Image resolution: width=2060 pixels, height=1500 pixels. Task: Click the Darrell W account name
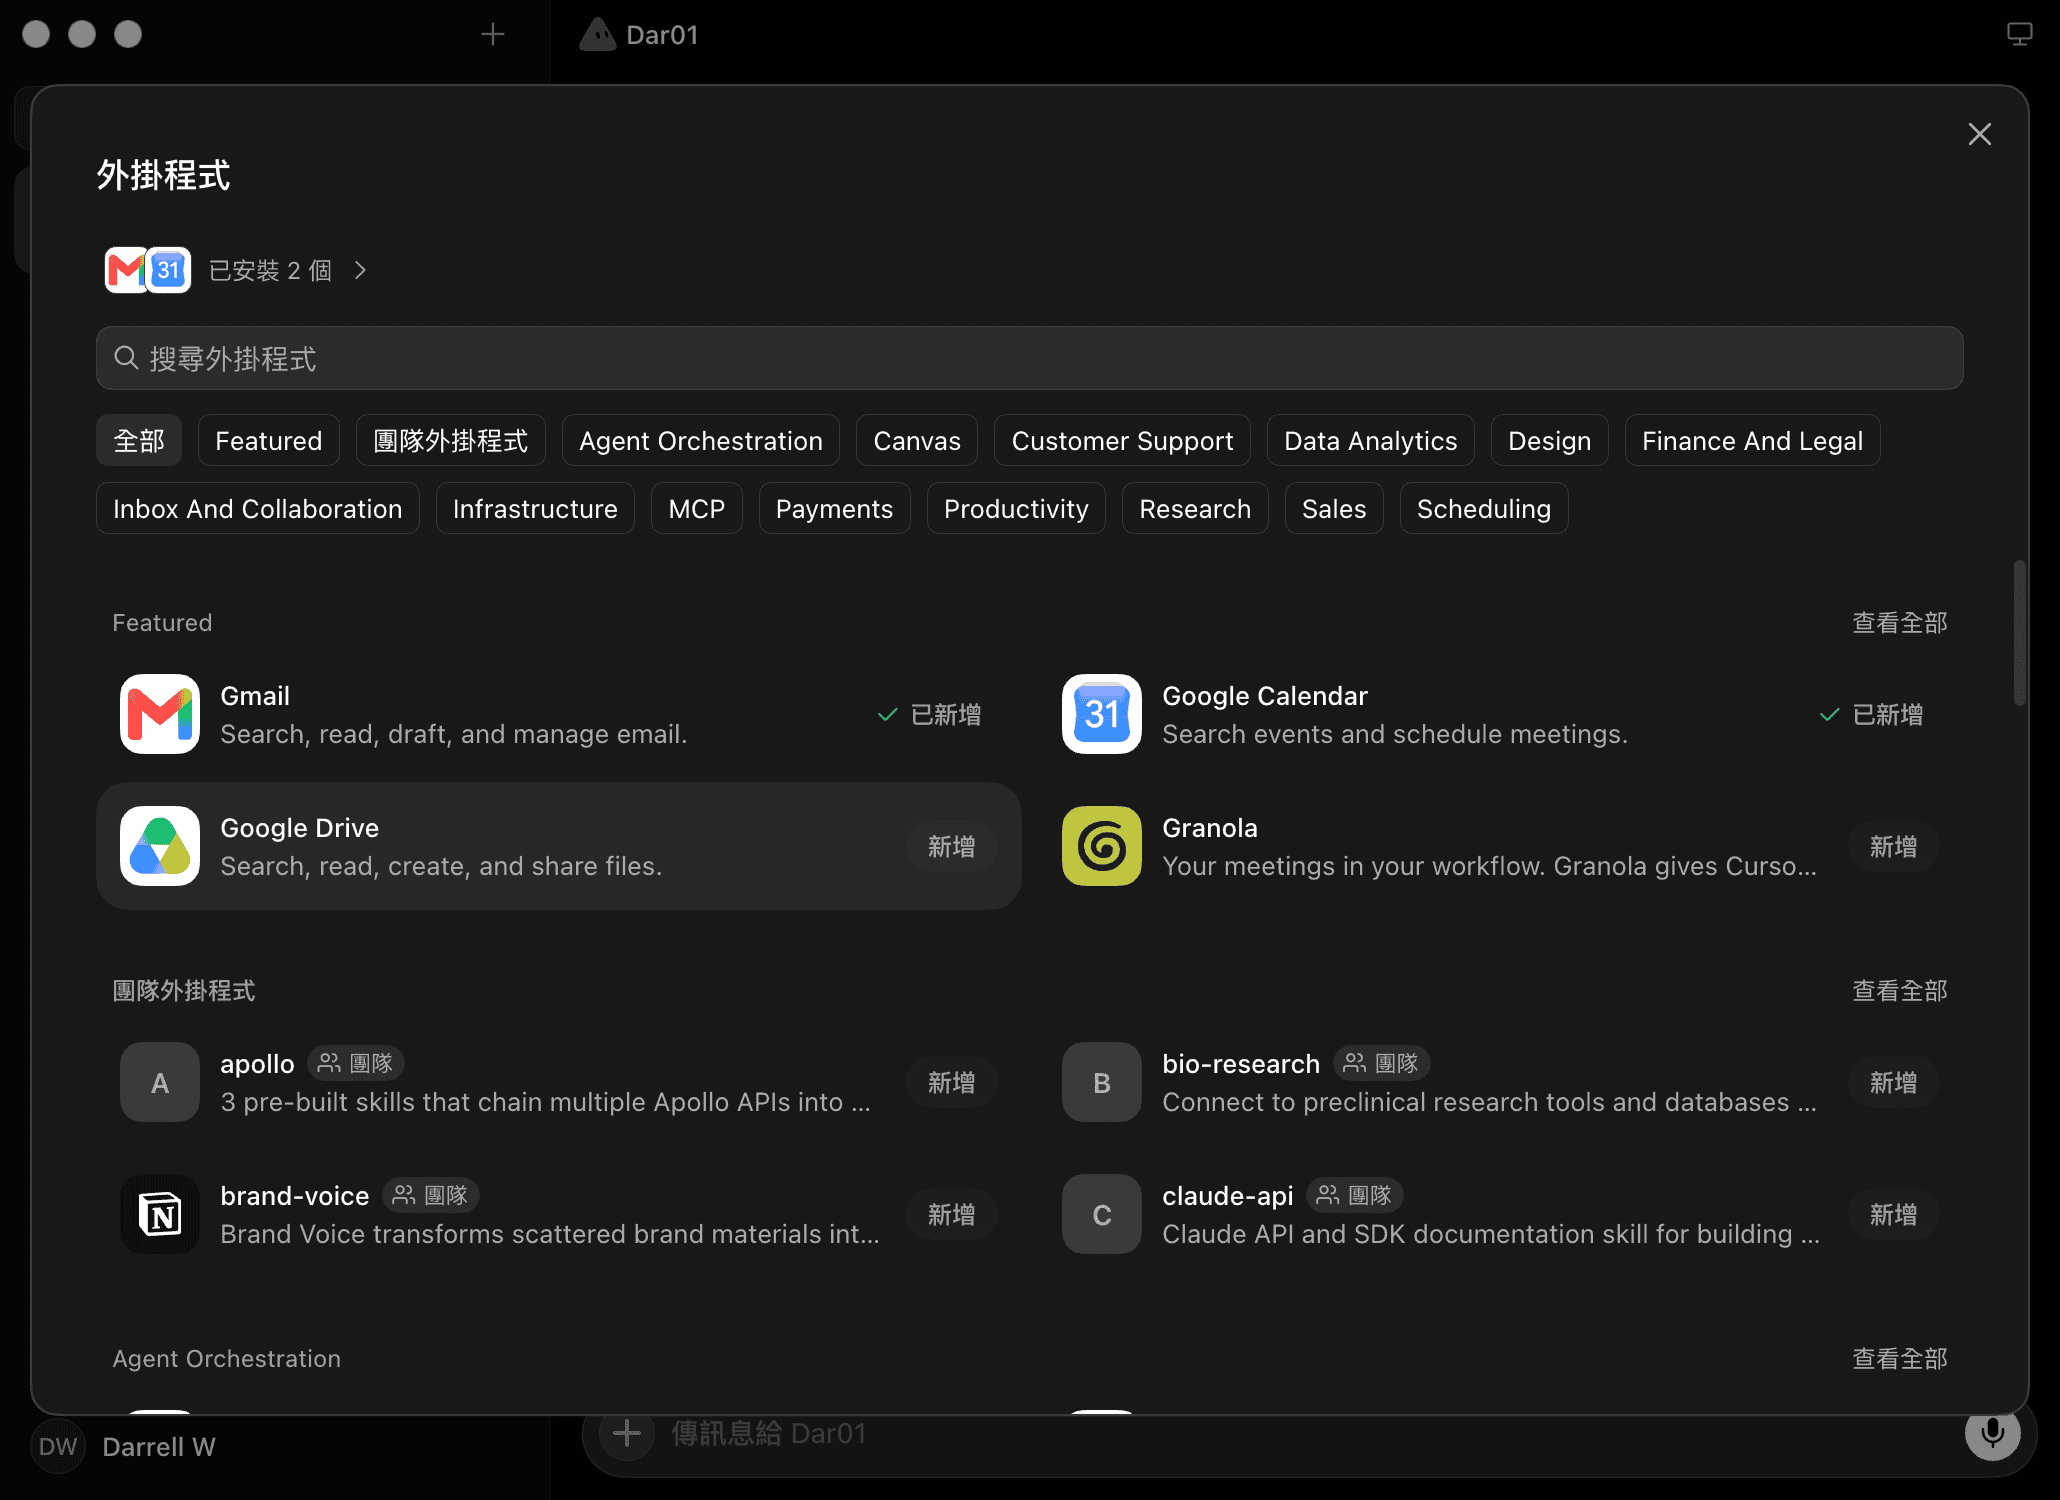pos(159,1447)
